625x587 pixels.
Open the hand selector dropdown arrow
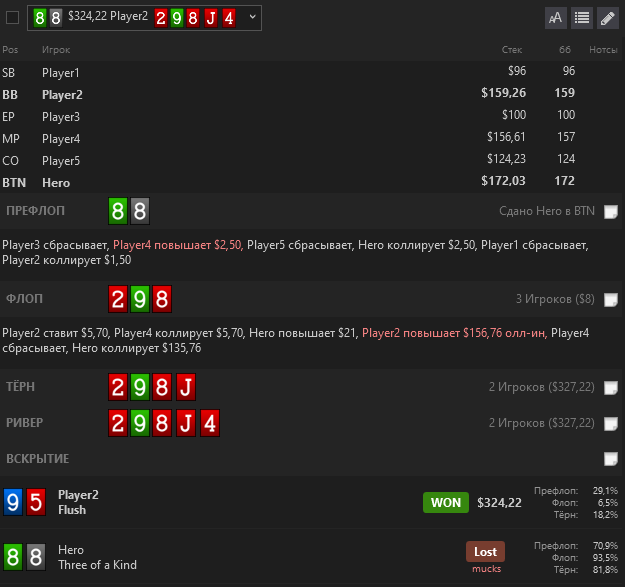(252, 17)
